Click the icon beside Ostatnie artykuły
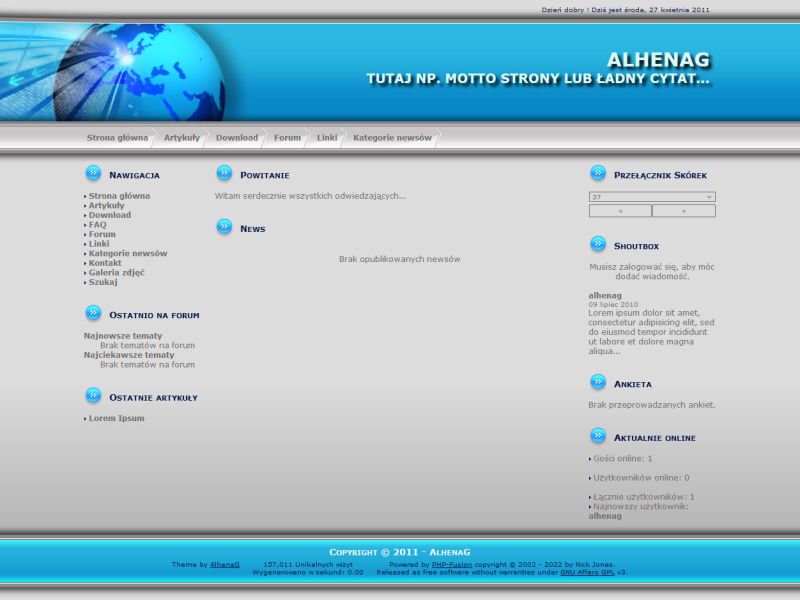Viewport: 800px width, 600px height. point(93,396)
